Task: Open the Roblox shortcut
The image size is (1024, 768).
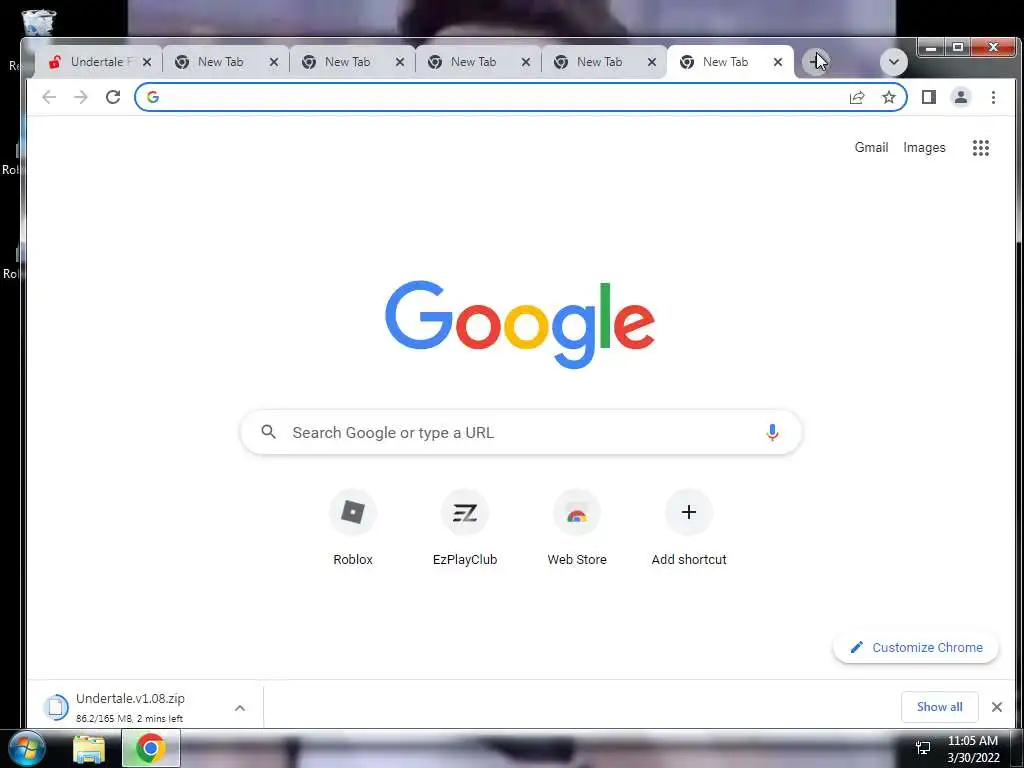Action: pos(353,512)
